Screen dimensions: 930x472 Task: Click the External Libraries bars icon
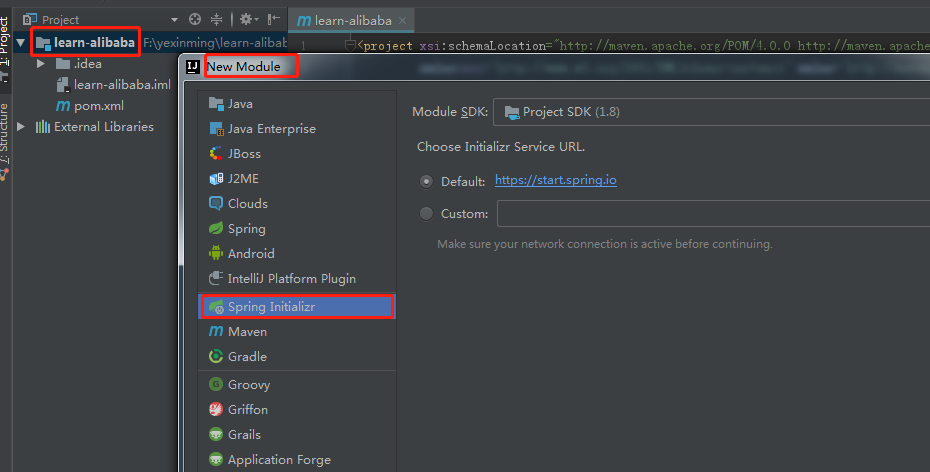43,127
